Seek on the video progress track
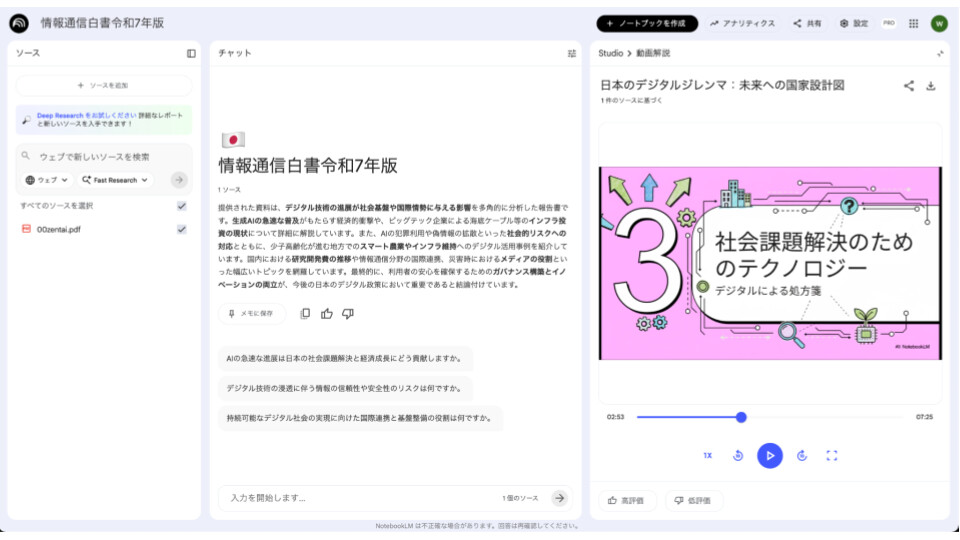This screenshot has height=540, width=960. pos(770,417)
